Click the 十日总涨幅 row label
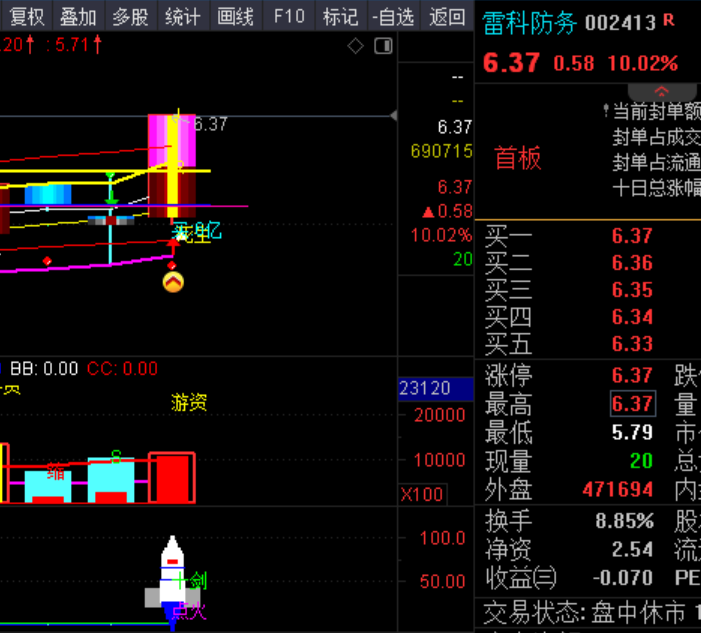701x633 pixels. point(656,188)
